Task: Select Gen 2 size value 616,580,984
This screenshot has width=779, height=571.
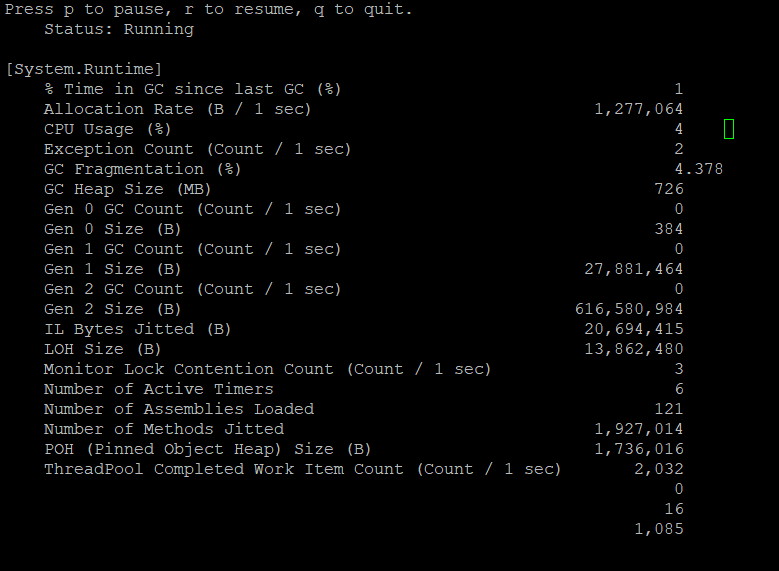Action: (x=628, y=309)
